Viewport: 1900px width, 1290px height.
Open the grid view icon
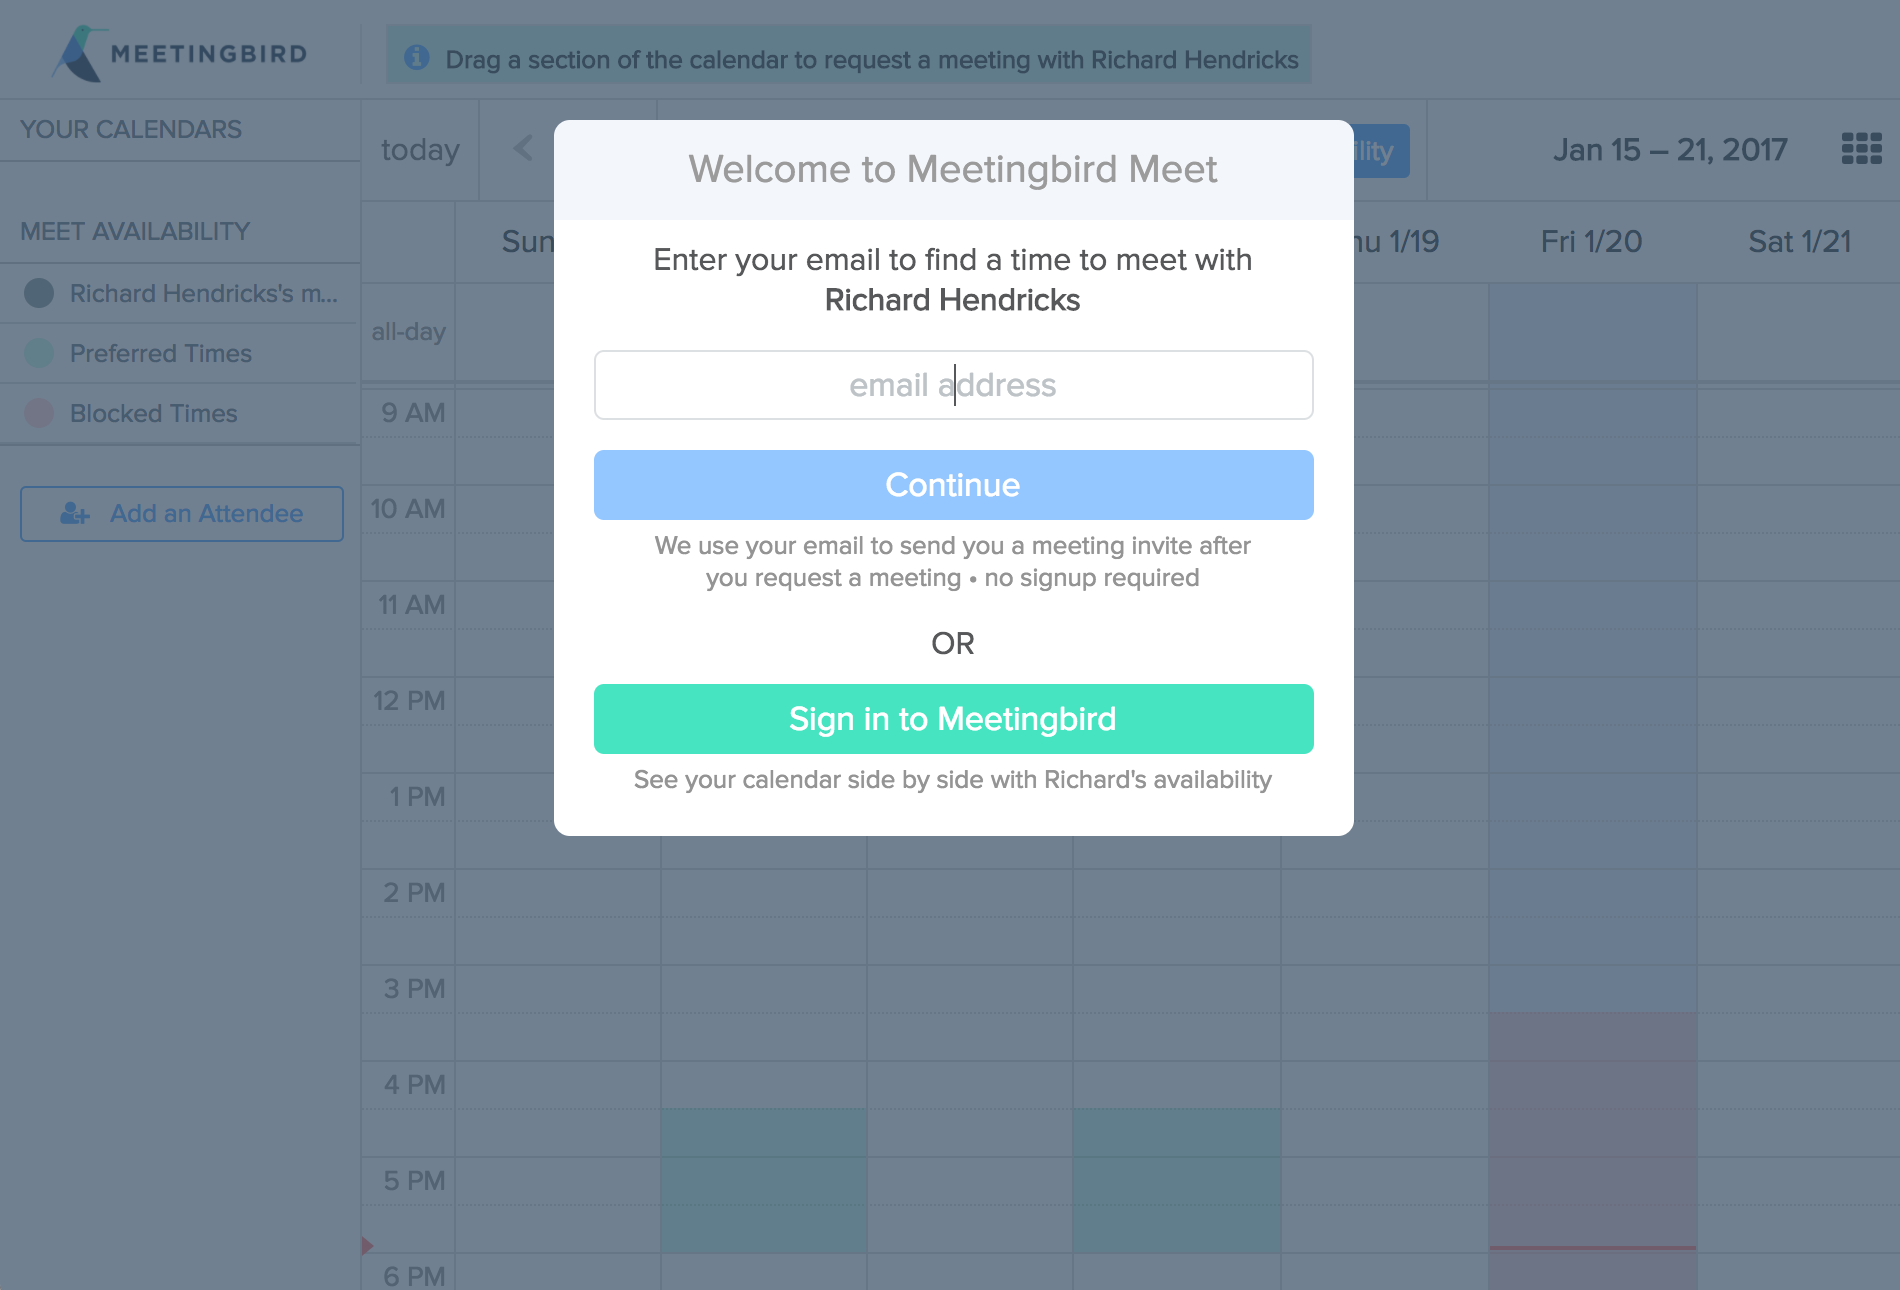tap(1861, 149)
